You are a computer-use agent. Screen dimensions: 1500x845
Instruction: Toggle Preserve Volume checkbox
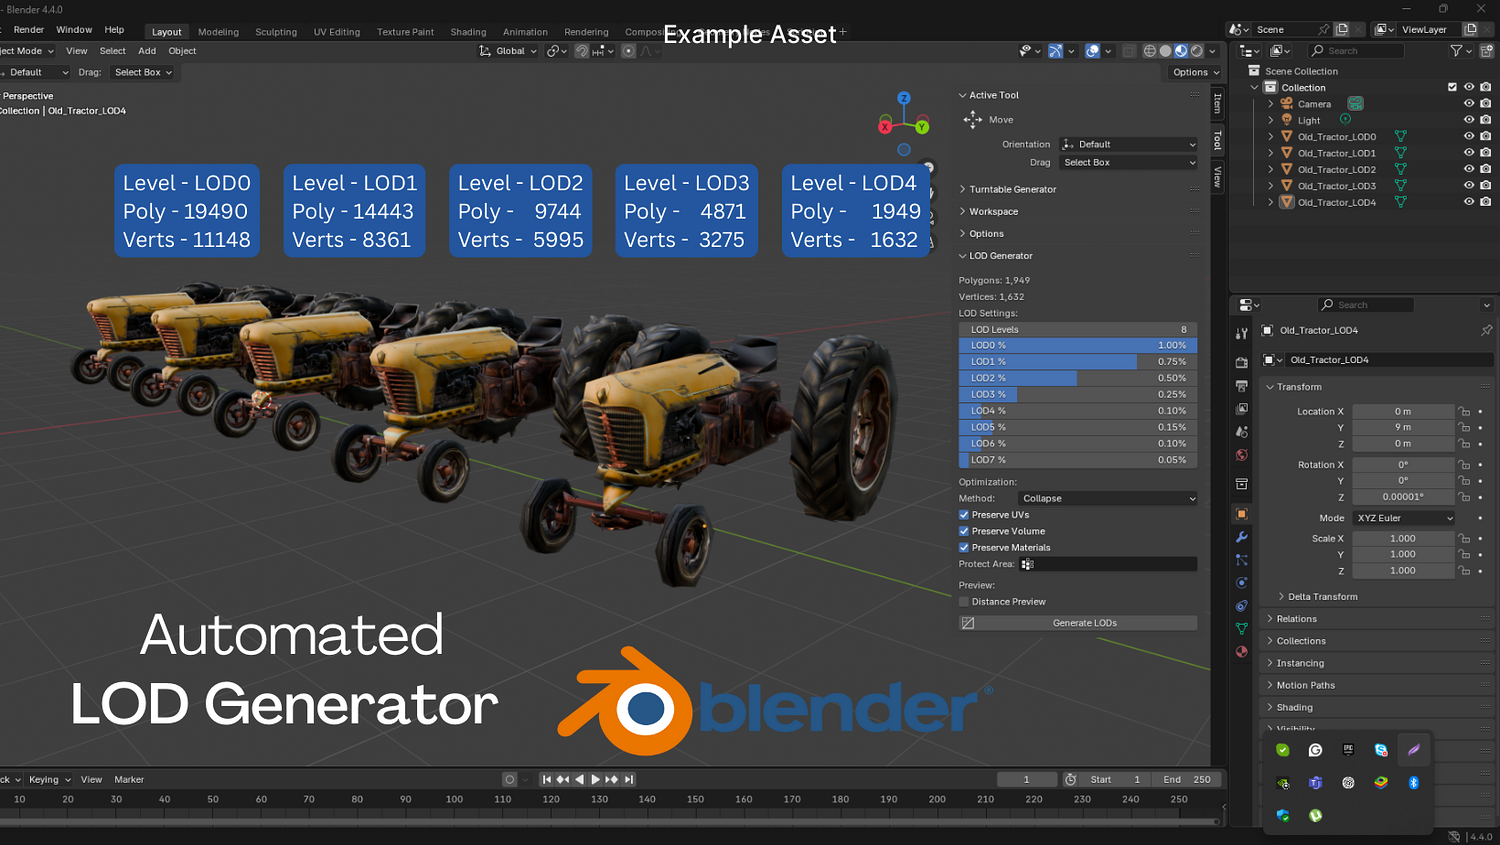coord(964,531)
